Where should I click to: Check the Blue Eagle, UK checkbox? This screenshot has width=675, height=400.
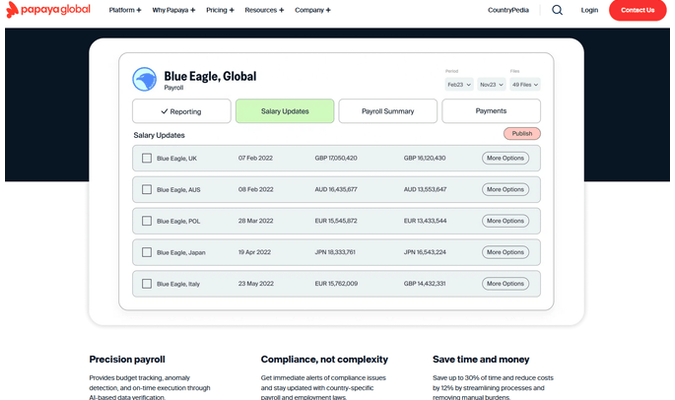click(147, 158)
